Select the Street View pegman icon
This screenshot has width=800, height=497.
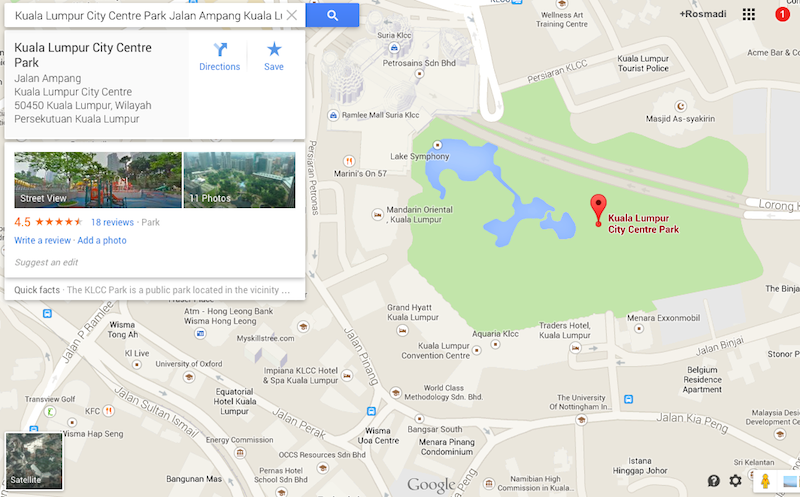(765, 481)
